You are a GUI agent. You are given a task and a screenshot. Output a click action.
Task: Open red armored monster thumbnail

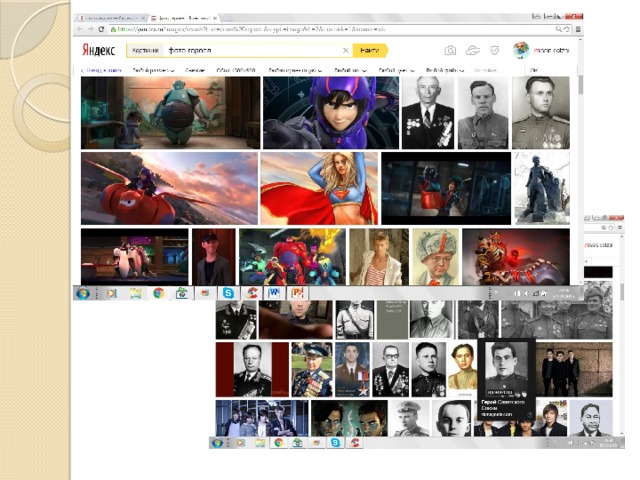point(516,257)
